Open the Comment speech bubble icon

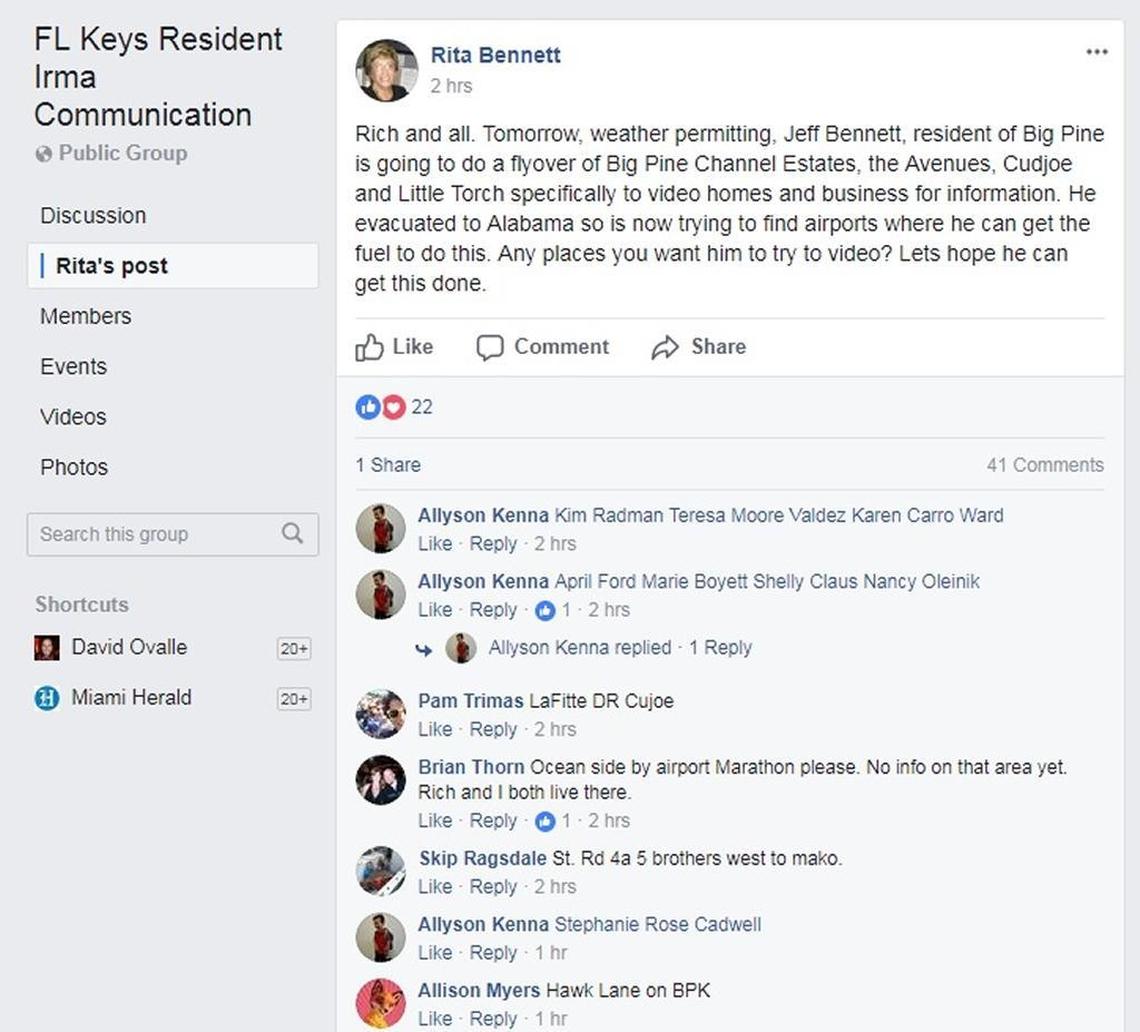(x=491, y=347)
